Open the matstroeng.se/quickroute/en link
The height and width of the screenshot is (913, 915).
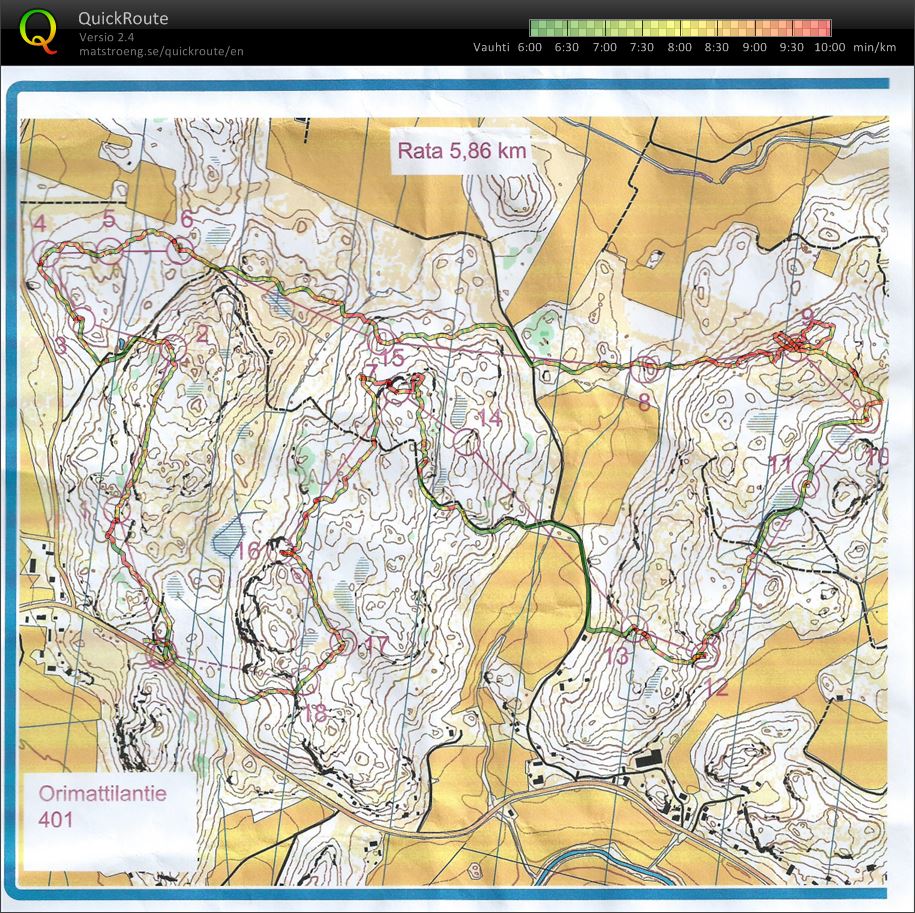tap(161, 51)
